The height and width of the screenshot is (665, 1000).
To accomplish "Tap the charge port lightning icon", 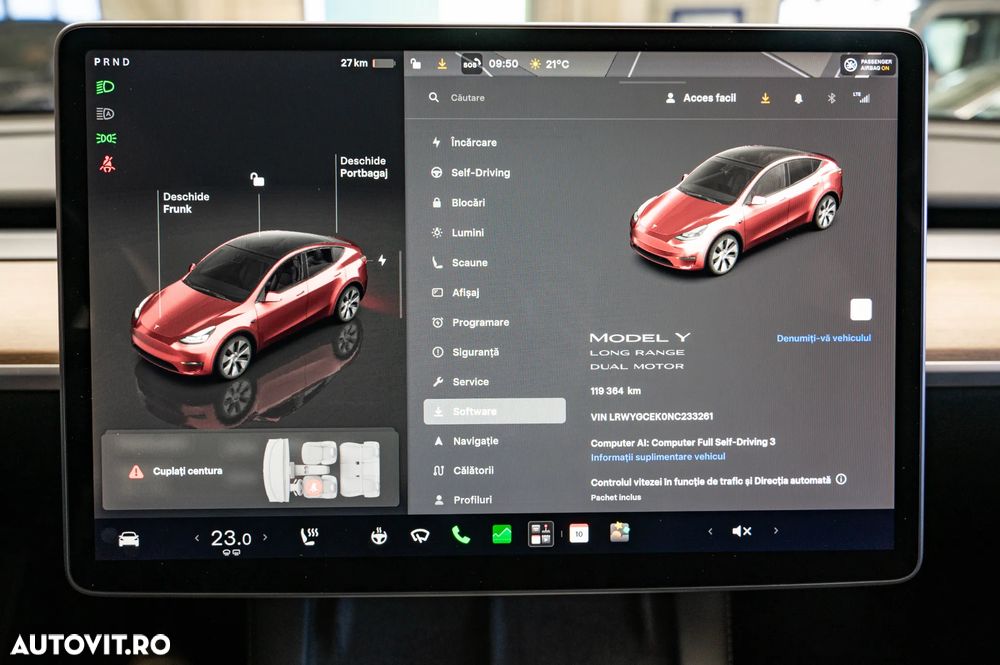I will 381,260.
